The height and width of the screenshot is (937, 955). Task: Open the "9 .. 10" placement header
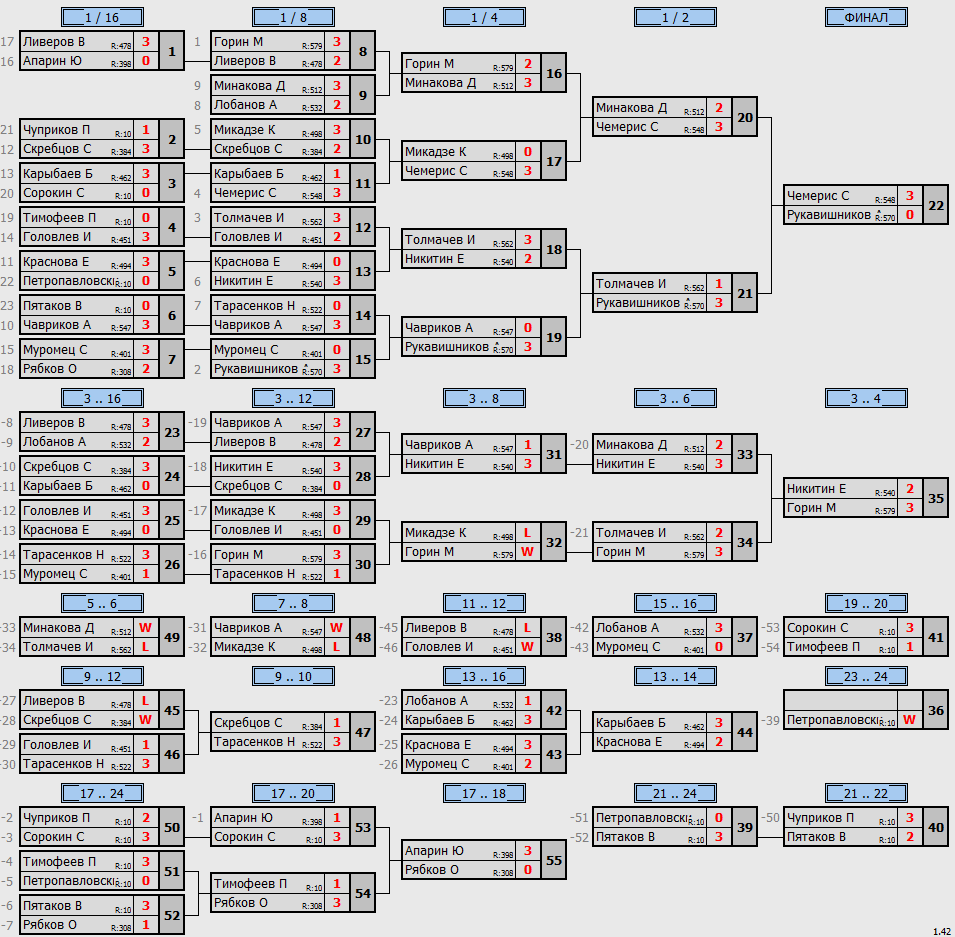click(293, 676)
